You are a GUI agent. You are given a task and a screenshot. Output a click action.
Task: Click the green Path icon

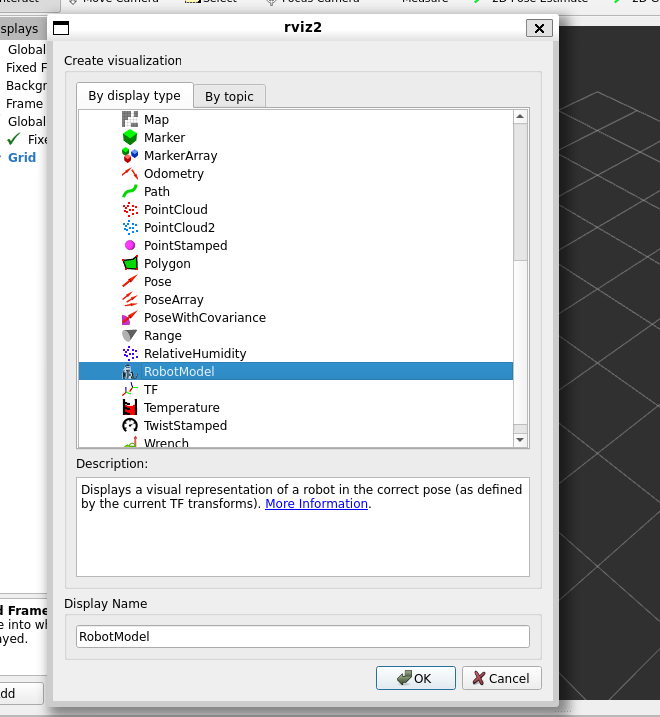pos(130,191)
